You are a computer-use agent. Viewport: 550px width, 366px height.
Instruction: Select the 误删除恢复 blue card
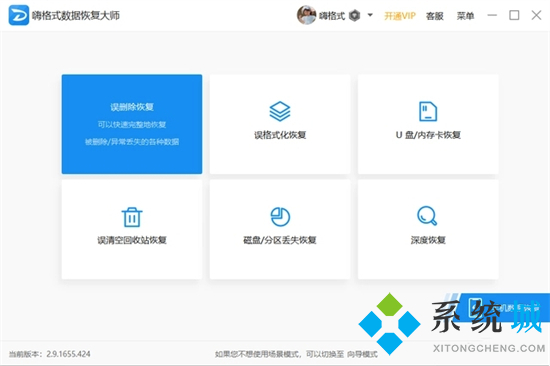(x=132, y=124)
